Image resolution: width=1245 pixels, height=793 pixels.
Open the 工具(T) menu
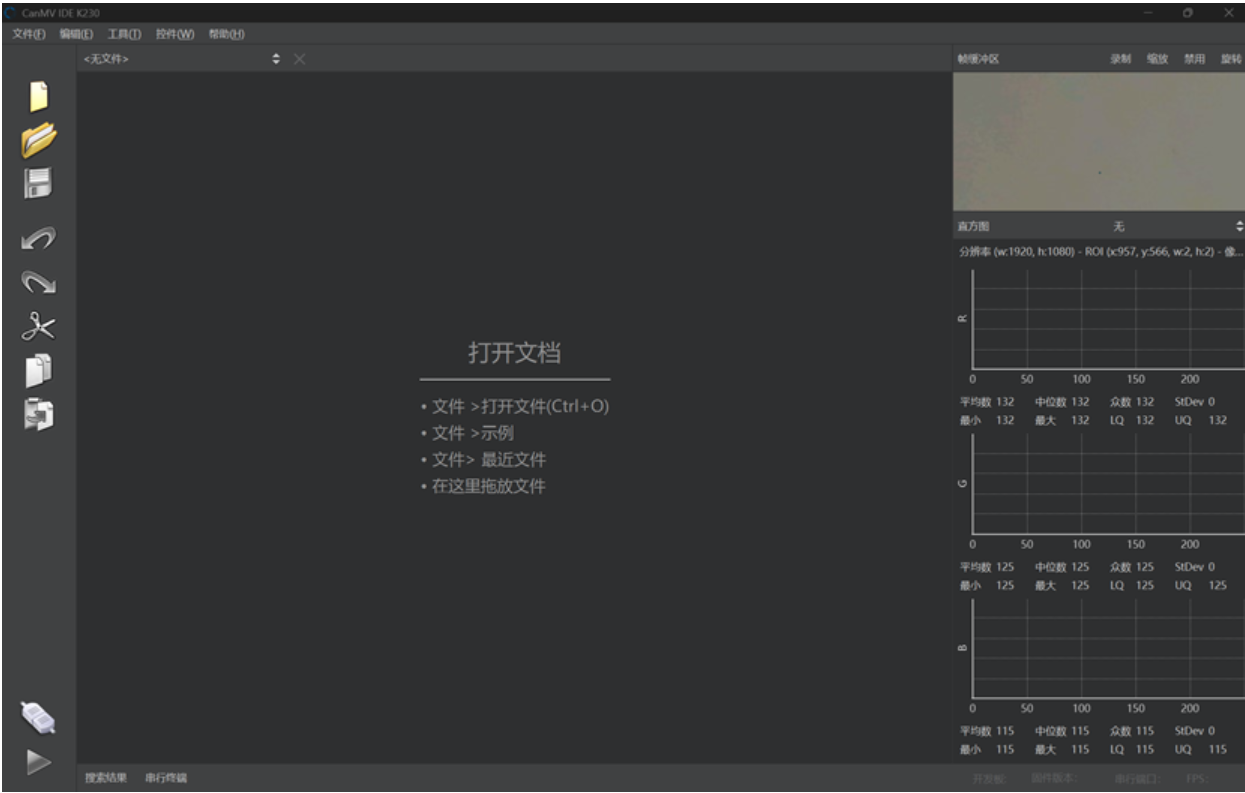124,34
